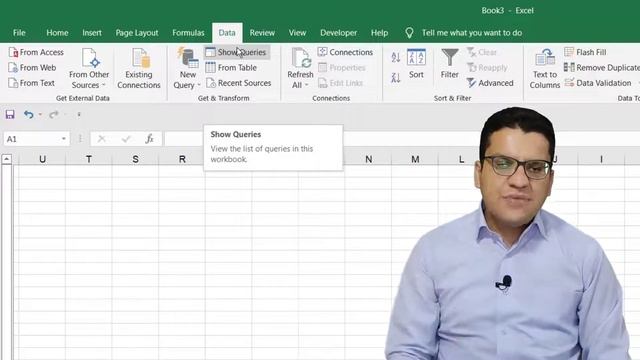Launch Text to Columns wizard
This screenshot has height=360, width=640.
[544, 68]
